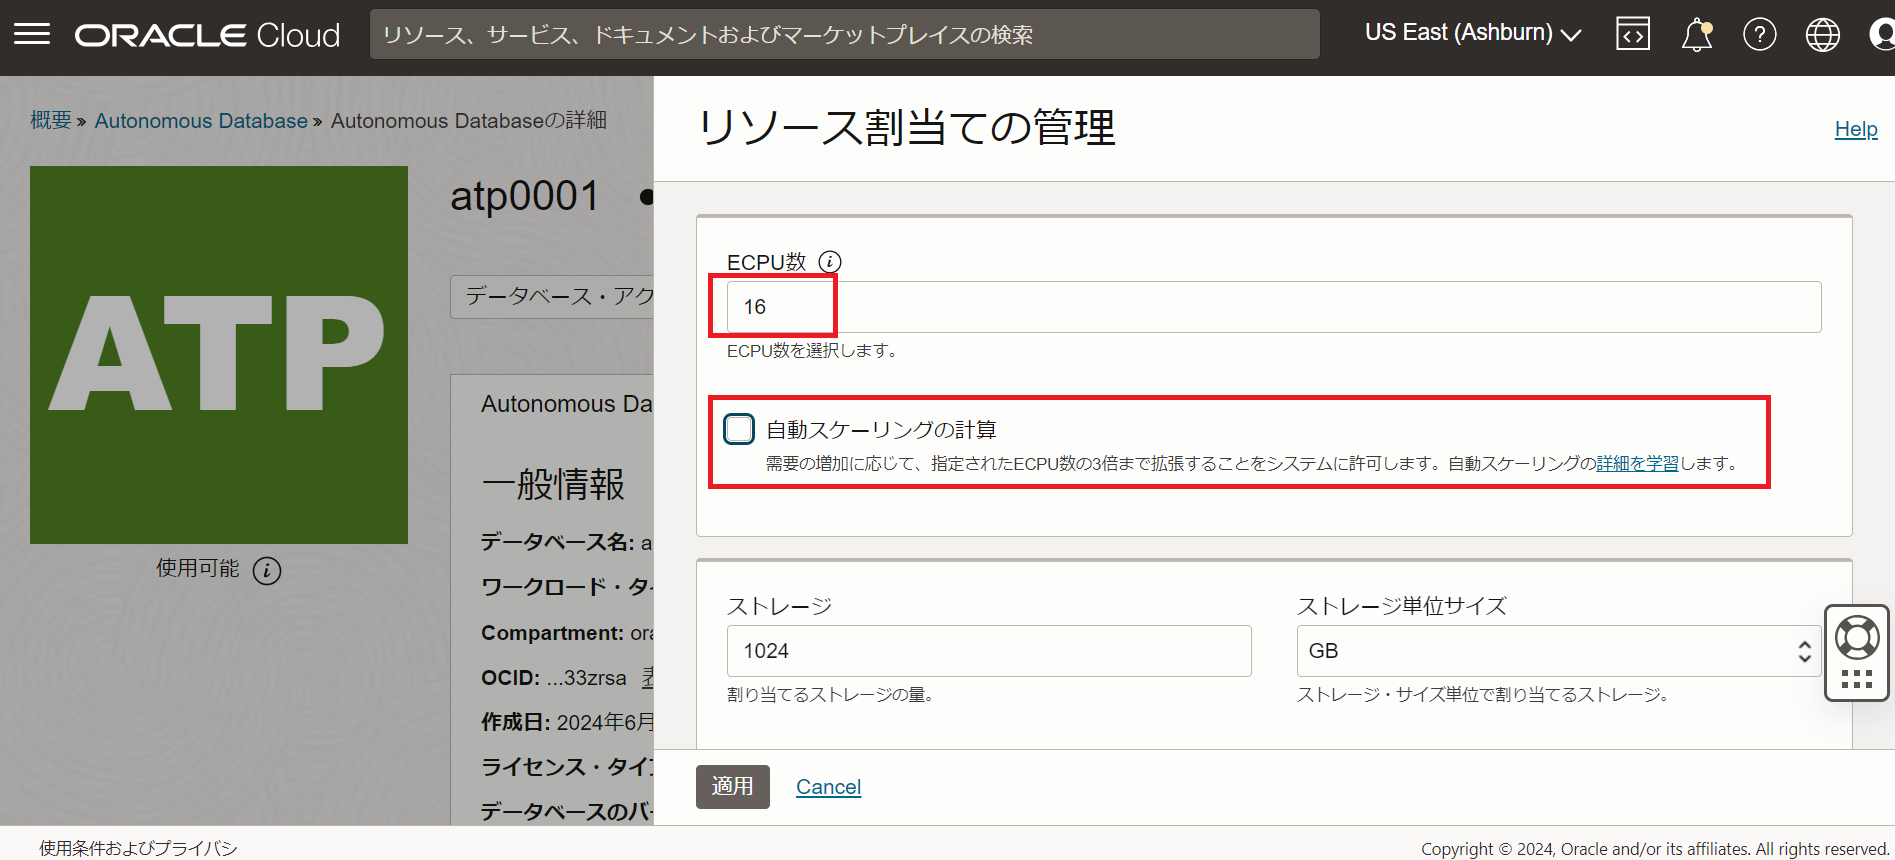Enable the 自動スケーリングの計算 checkbox
The image size is (1895, 860).
[x=739, y=429]
